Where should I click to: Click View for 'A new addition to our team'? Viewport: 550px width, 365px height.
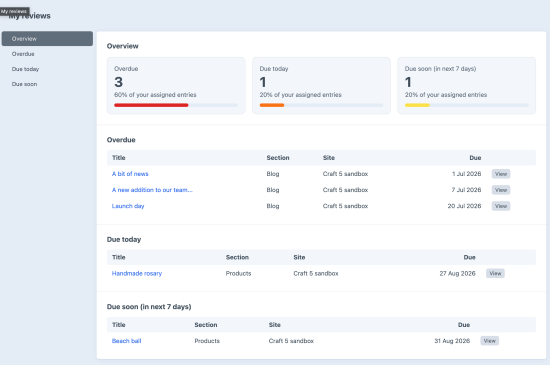501,190
